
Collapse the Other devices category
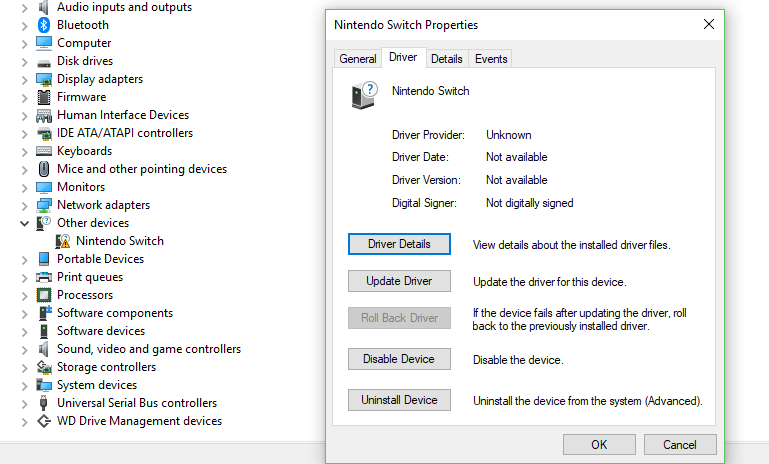point(25,224)
